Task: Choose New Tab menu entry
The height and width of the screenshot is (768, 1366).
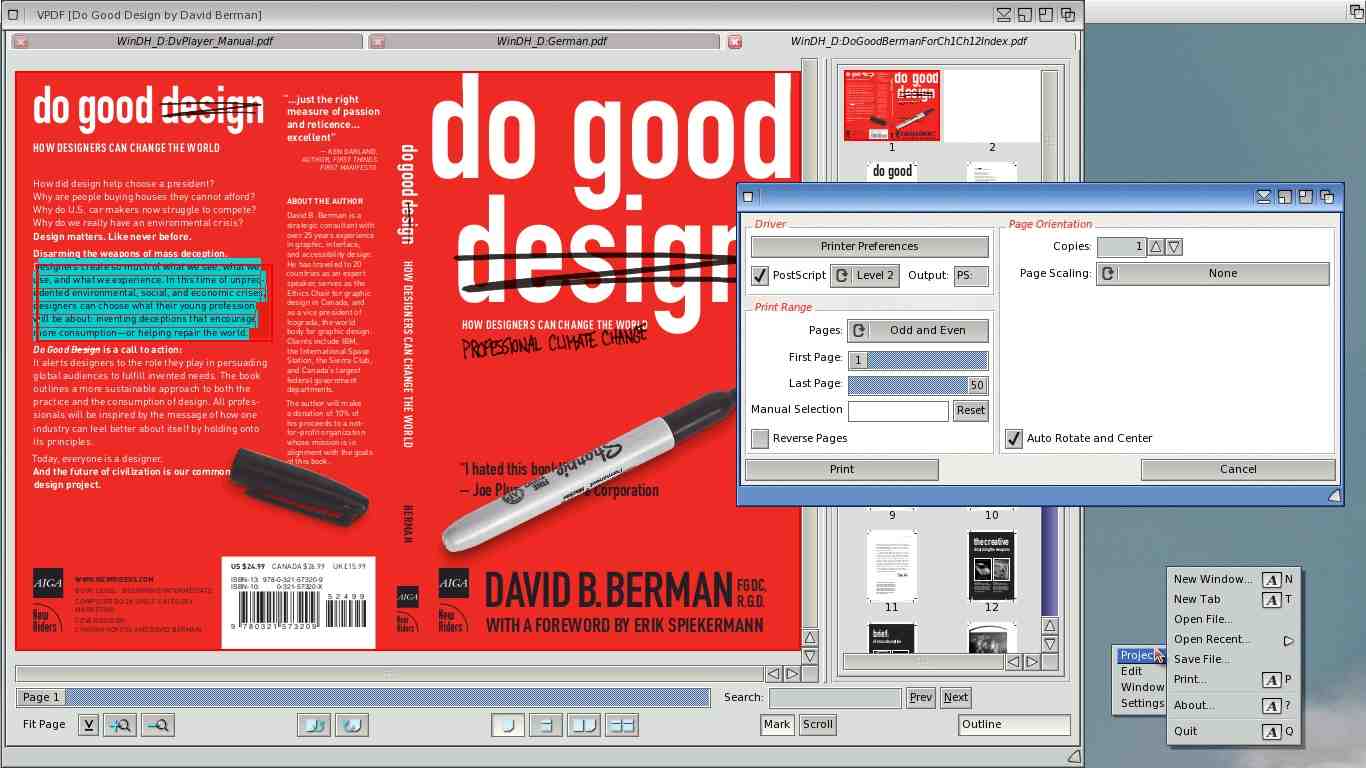Action: [x=1234, y=600]
